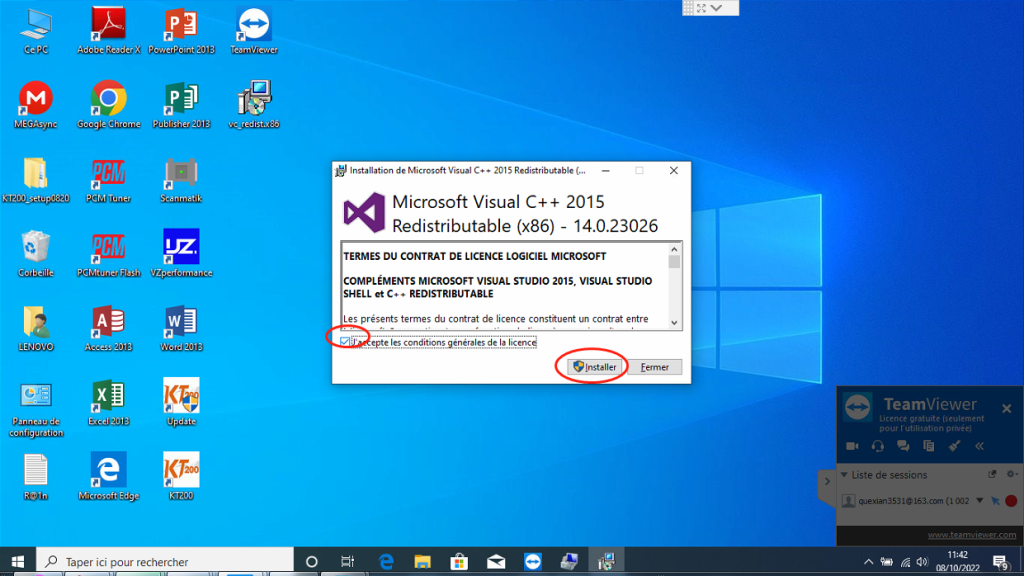Select Microsoft Edge desktop shortcut

[x=108, y=477]
